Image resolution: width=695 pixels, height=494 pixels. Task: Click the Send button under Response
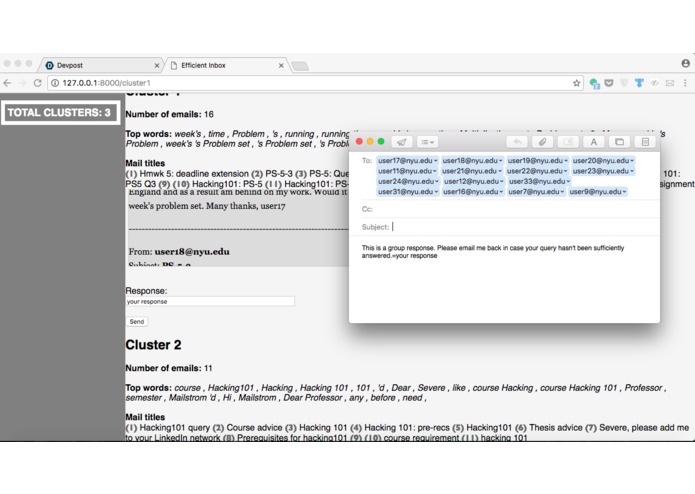pos(137,322)
